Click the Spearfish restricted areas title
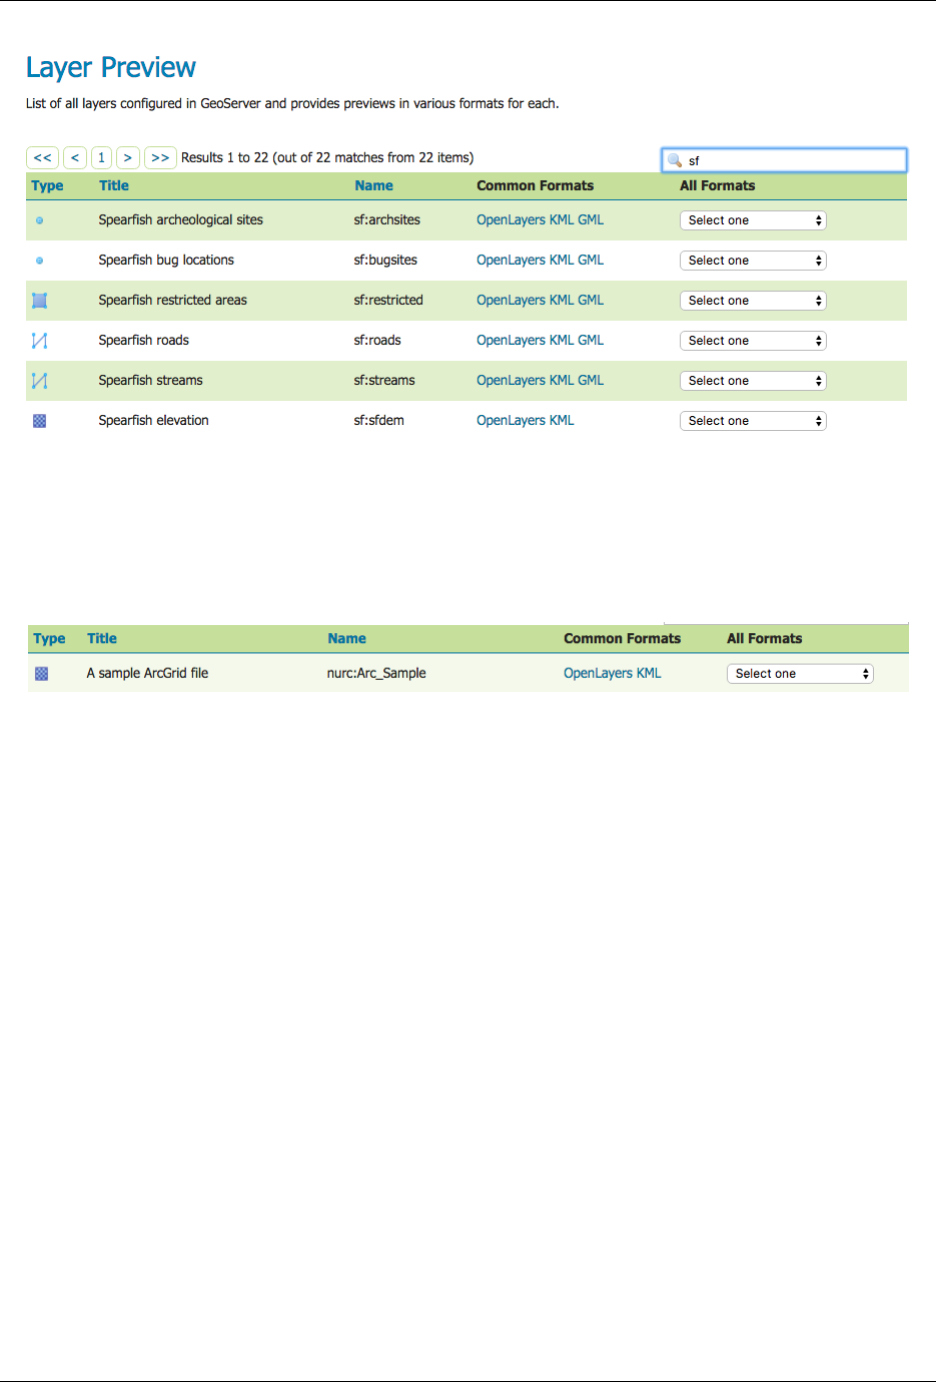 point(173,300)
